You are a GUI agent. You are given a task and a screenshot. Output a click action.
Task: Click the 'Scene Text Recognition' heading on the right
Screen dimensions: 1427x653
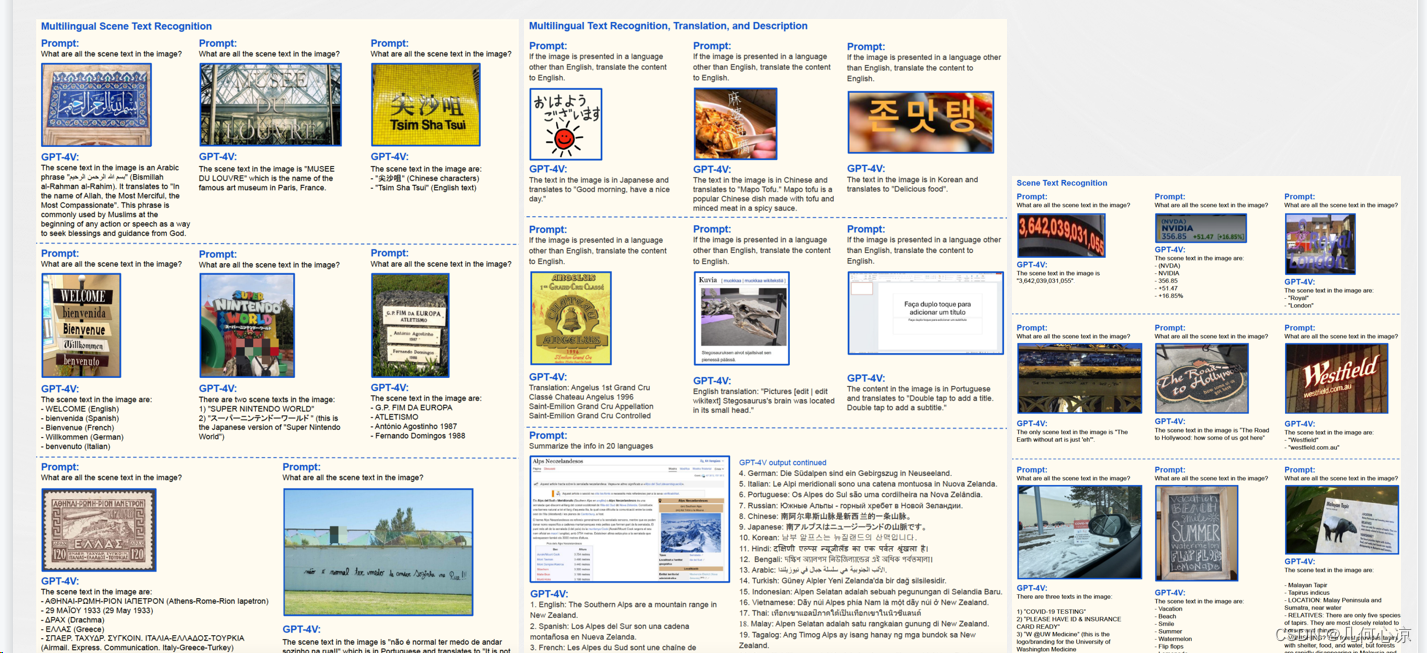(x=1062, y=183)
